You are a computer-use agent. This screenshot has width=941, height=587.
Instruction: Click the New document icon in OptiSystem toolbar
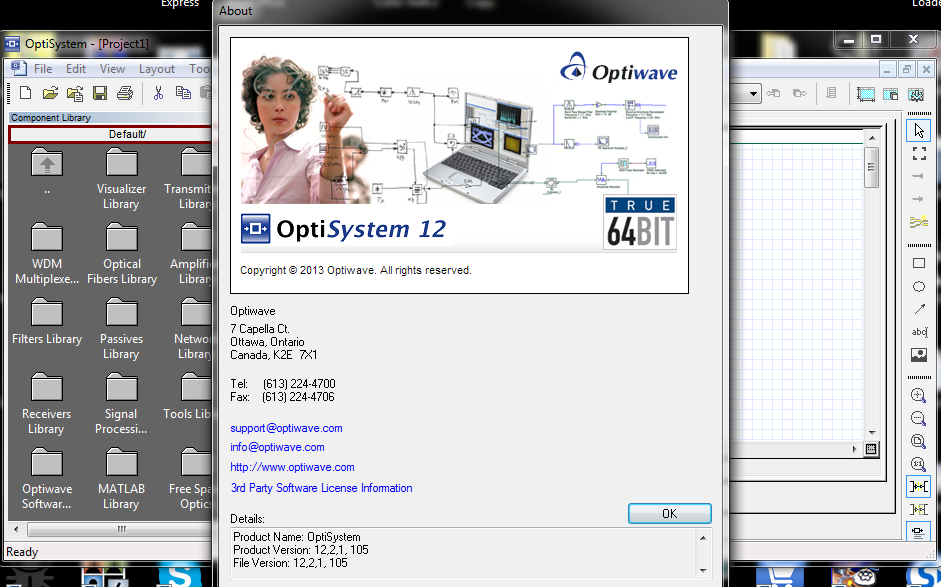pyautogui.click(x=25, y=93)
